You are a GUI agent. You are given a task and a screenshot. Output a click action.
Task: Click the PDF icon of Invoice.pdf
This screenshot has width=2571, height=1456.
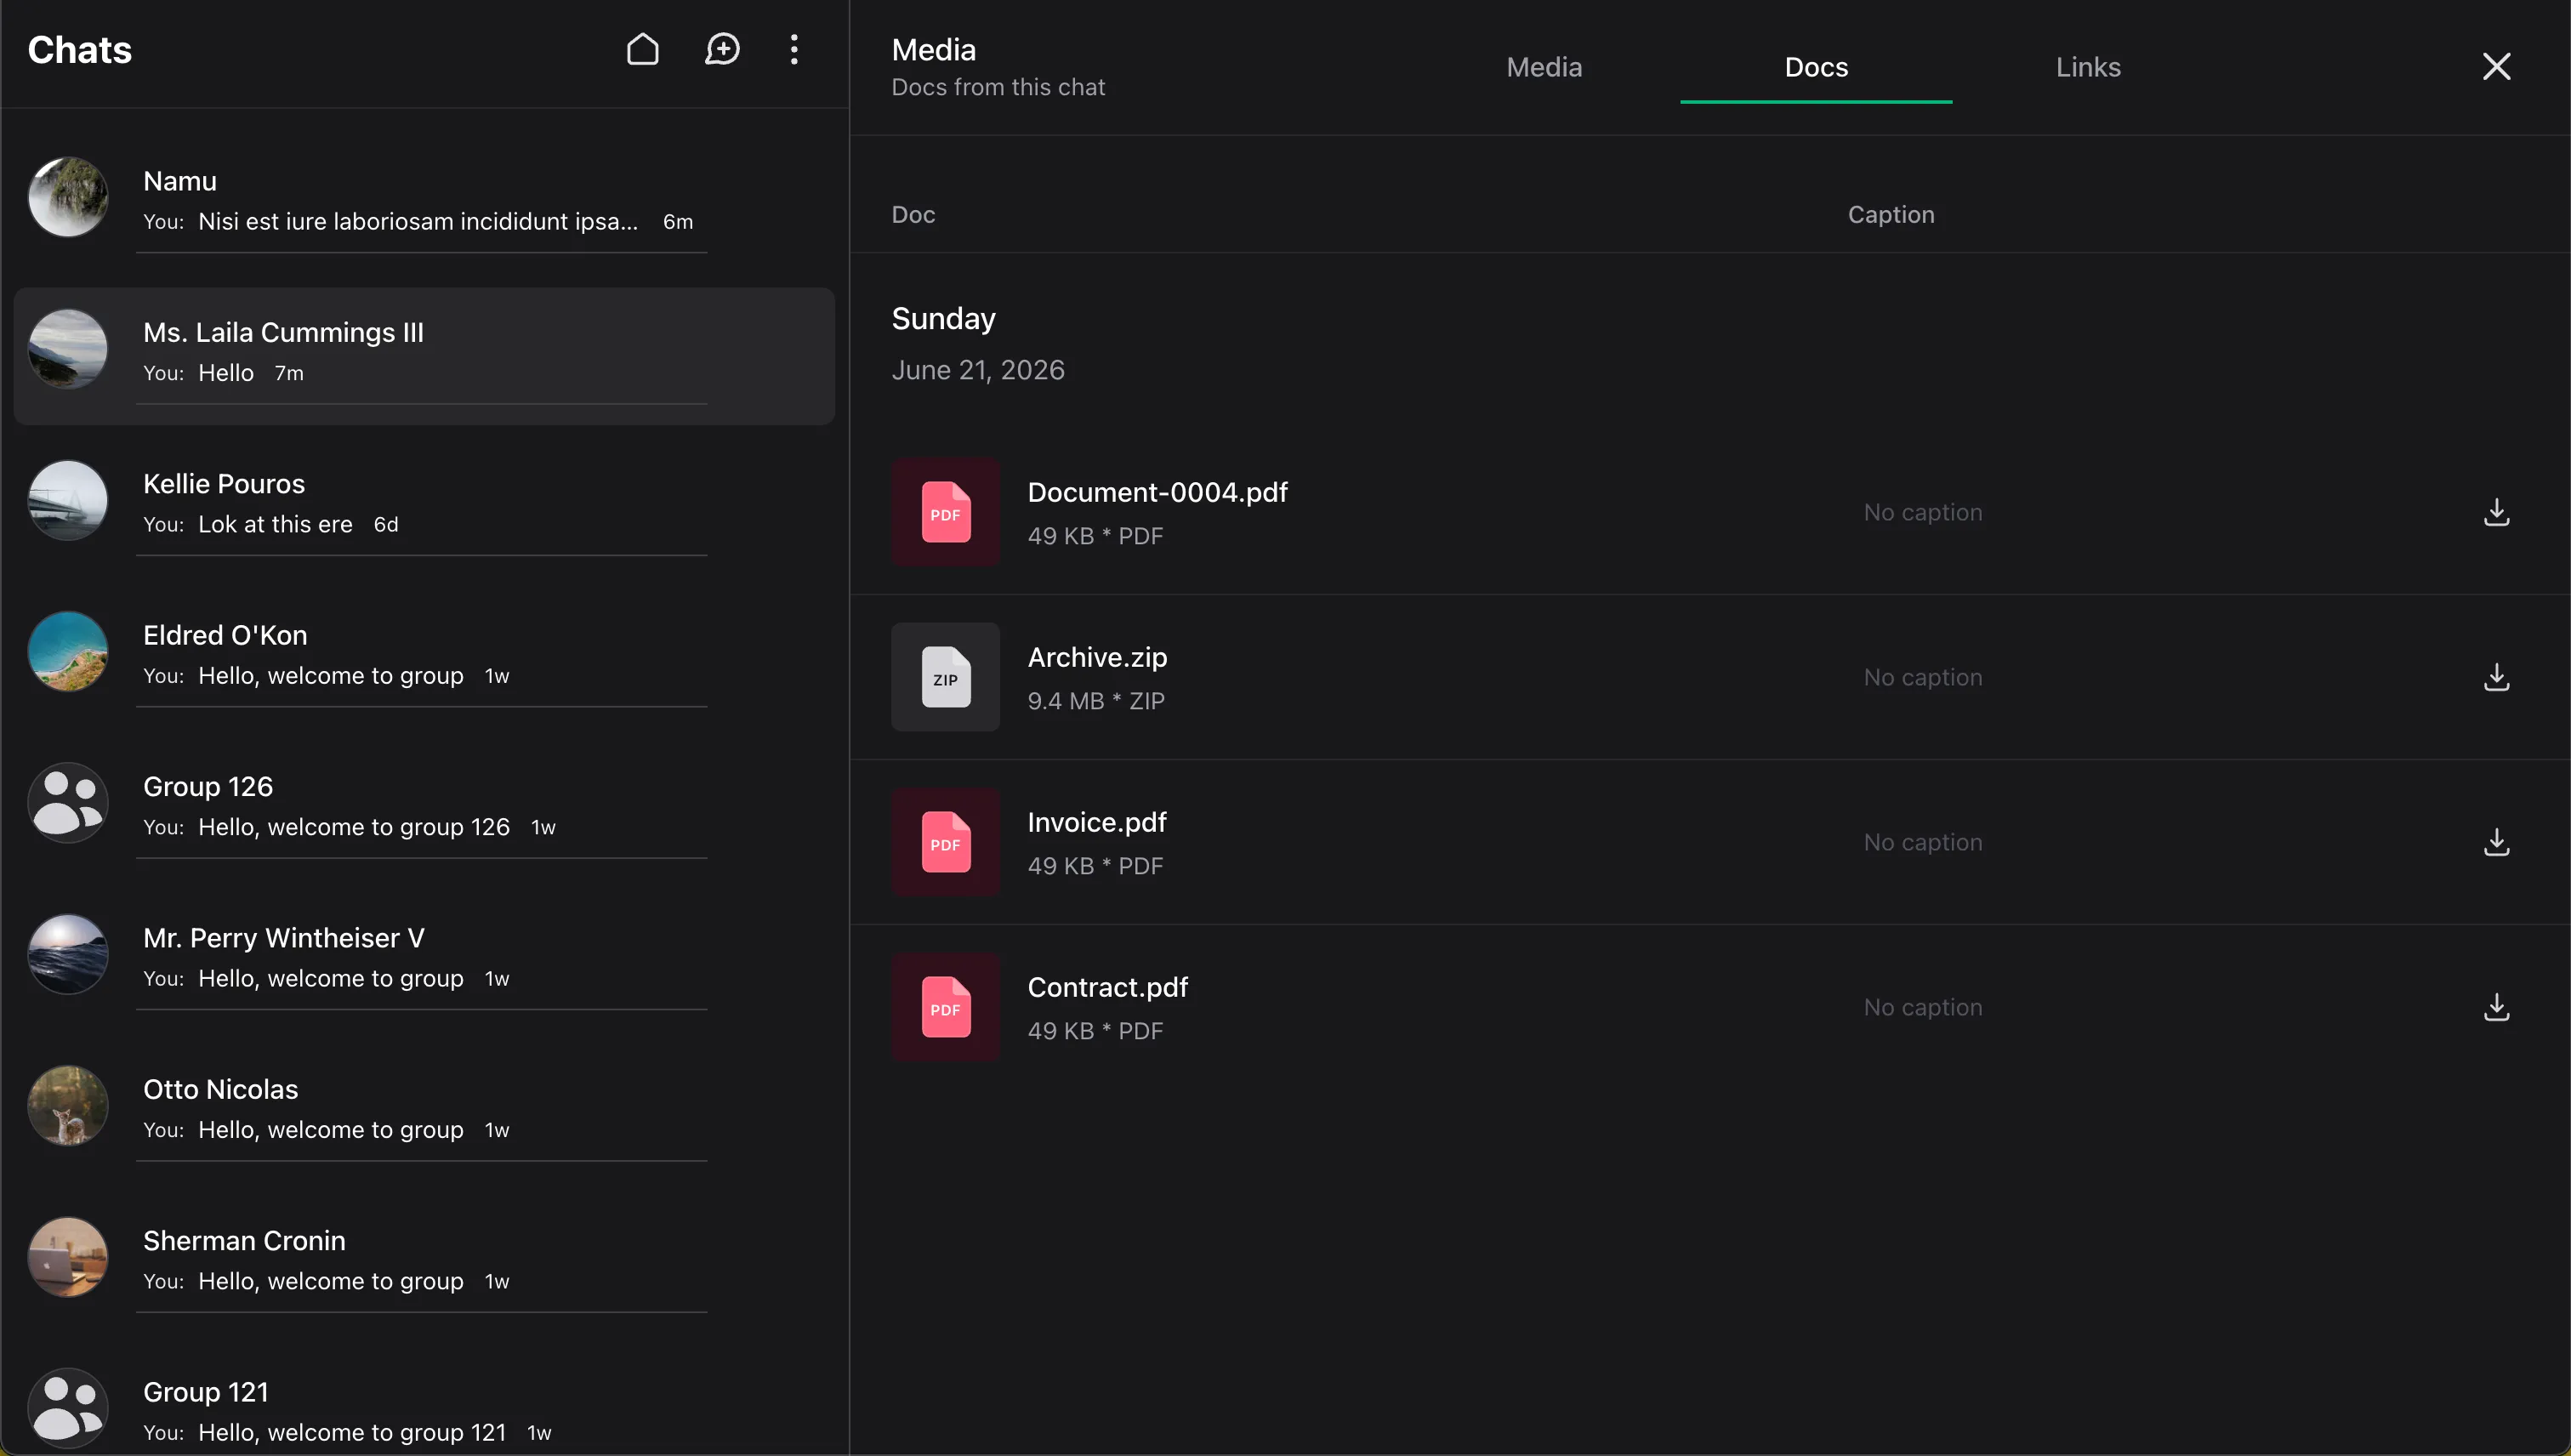[945, 842]
